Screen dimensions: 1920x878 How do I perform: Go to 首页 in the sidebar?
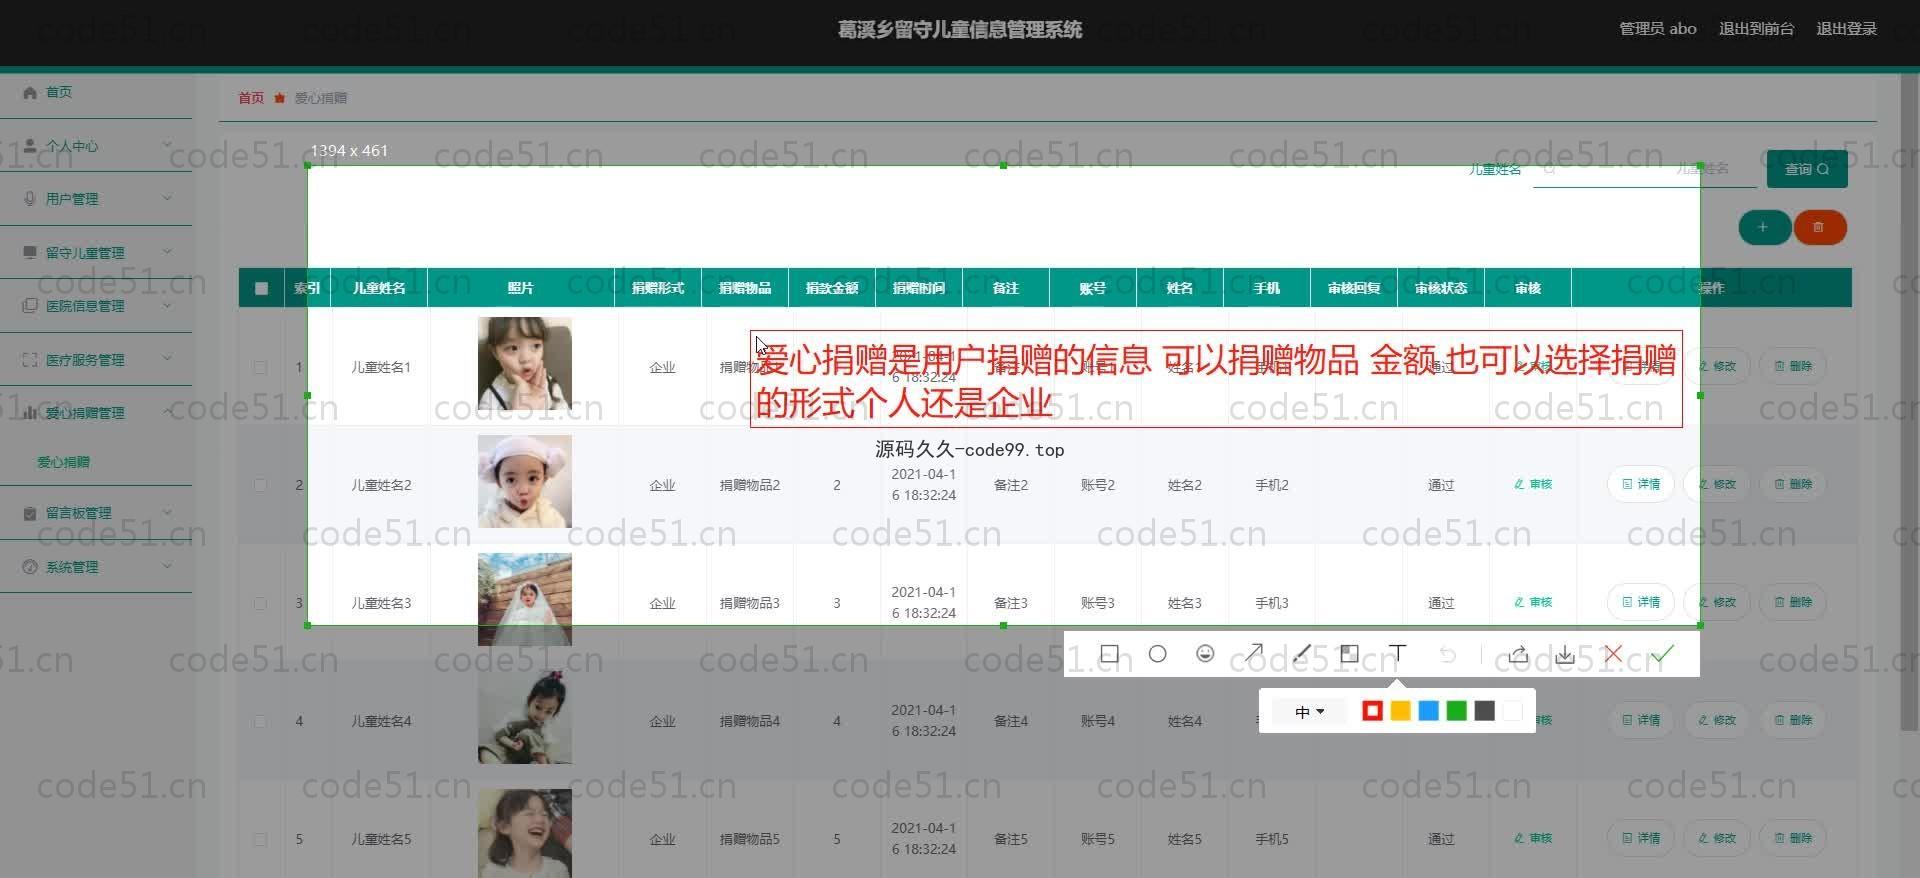tap(58, 92)
